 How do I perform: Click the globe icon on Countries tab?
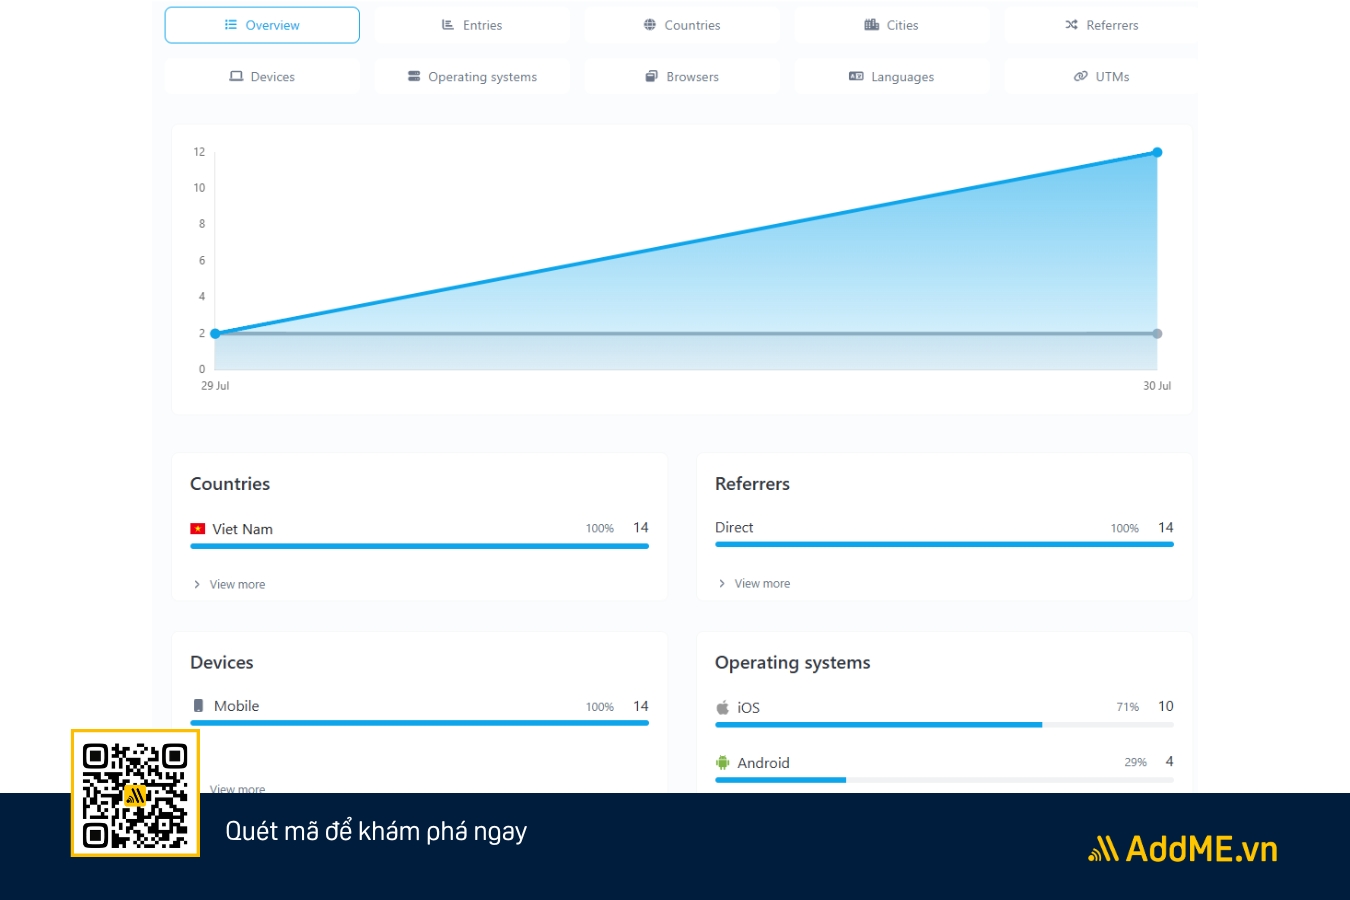(650, 25)
